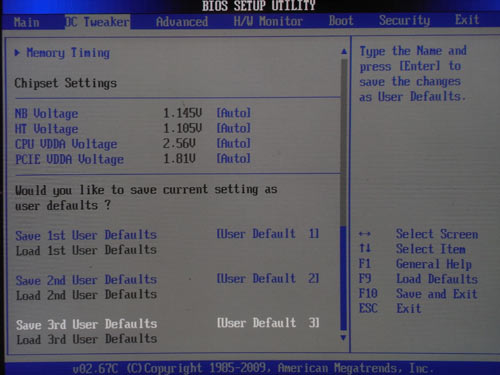The height and width of the screenshot is (375, 500).
Task: Select the PCIE VDDA Voltage setting
Action: (x=69, y=159)
